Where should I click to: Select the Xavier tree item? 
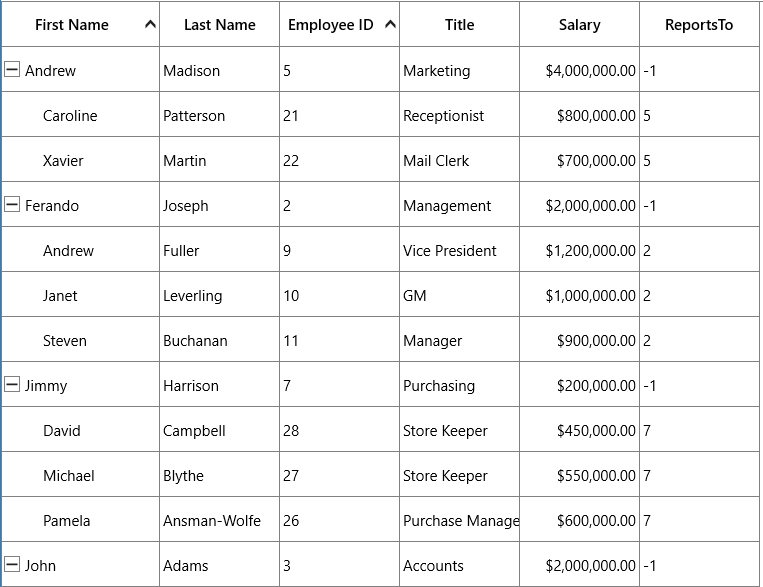(x=63, y=161)
